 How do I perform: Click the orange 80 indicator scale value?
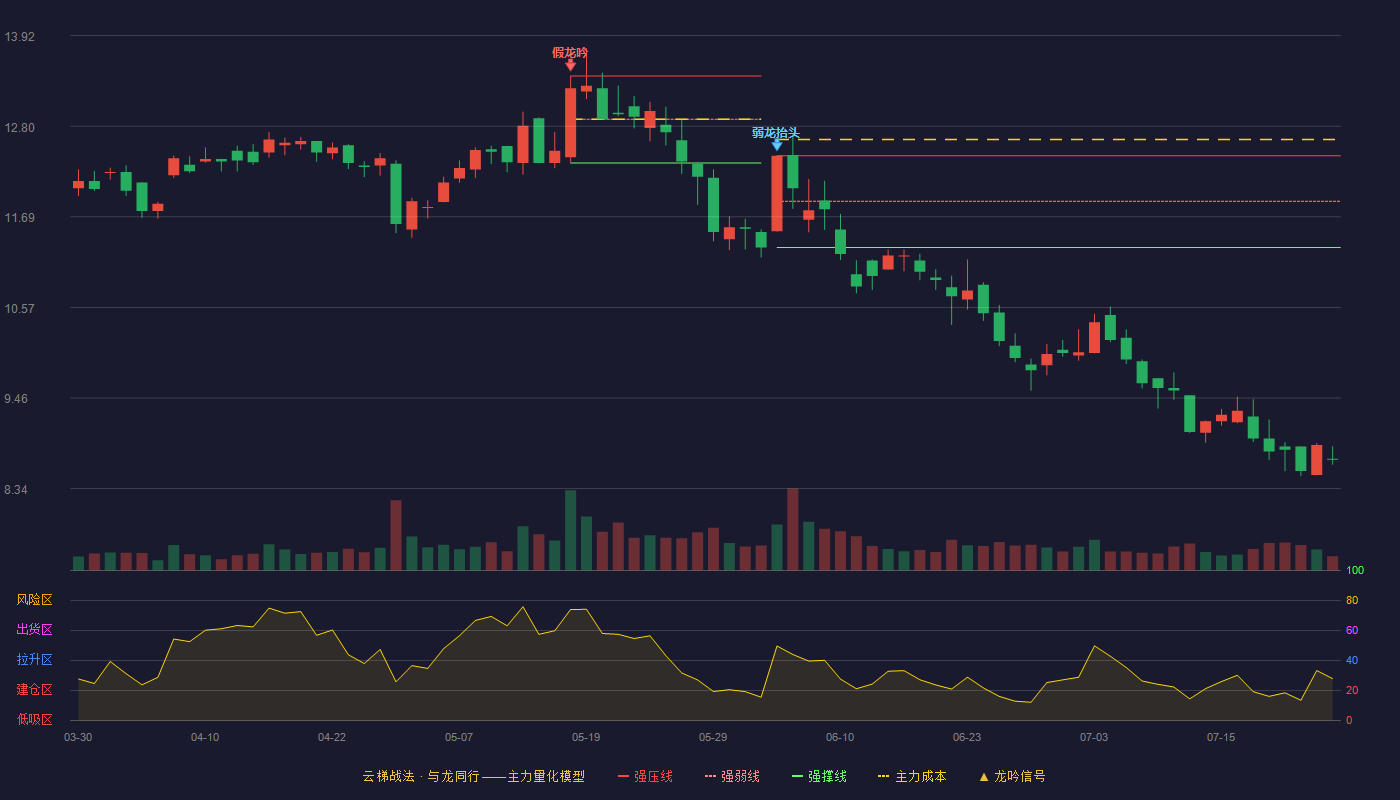tap(1352, 600)
